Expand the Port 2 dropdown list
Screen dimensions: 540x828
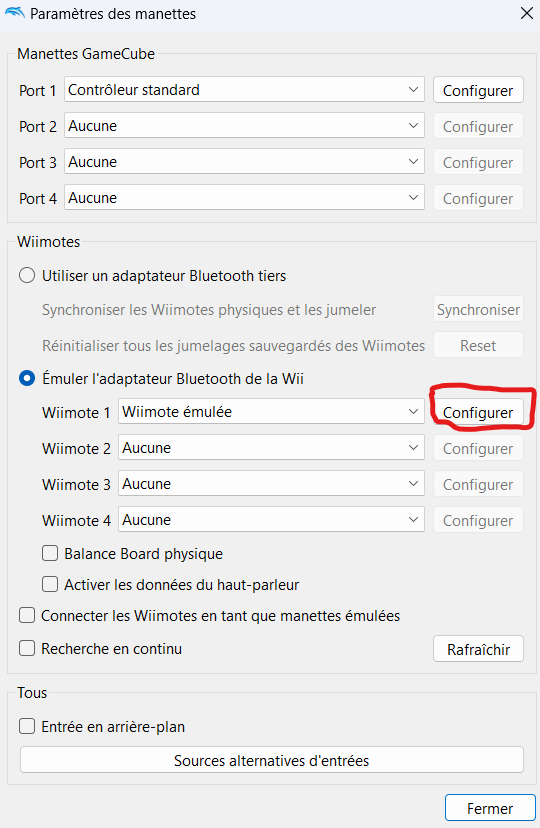coord(244,126)
